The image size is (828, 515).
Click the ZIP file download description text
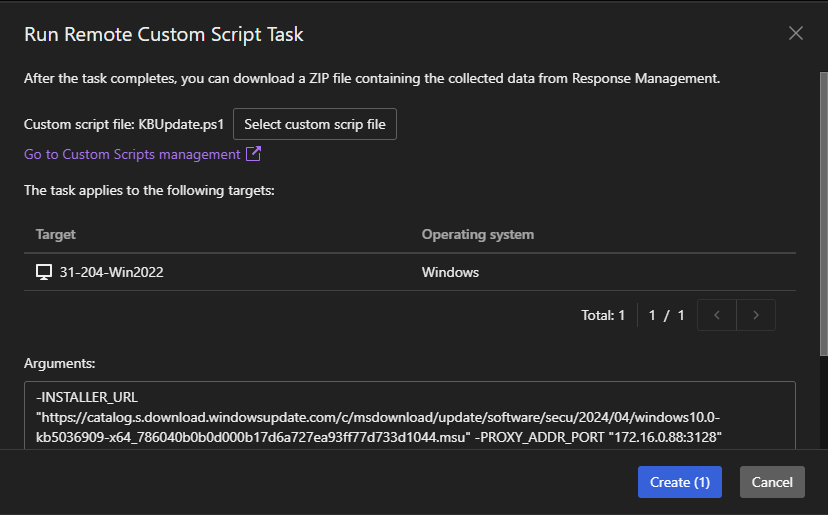tap(371, 78)
